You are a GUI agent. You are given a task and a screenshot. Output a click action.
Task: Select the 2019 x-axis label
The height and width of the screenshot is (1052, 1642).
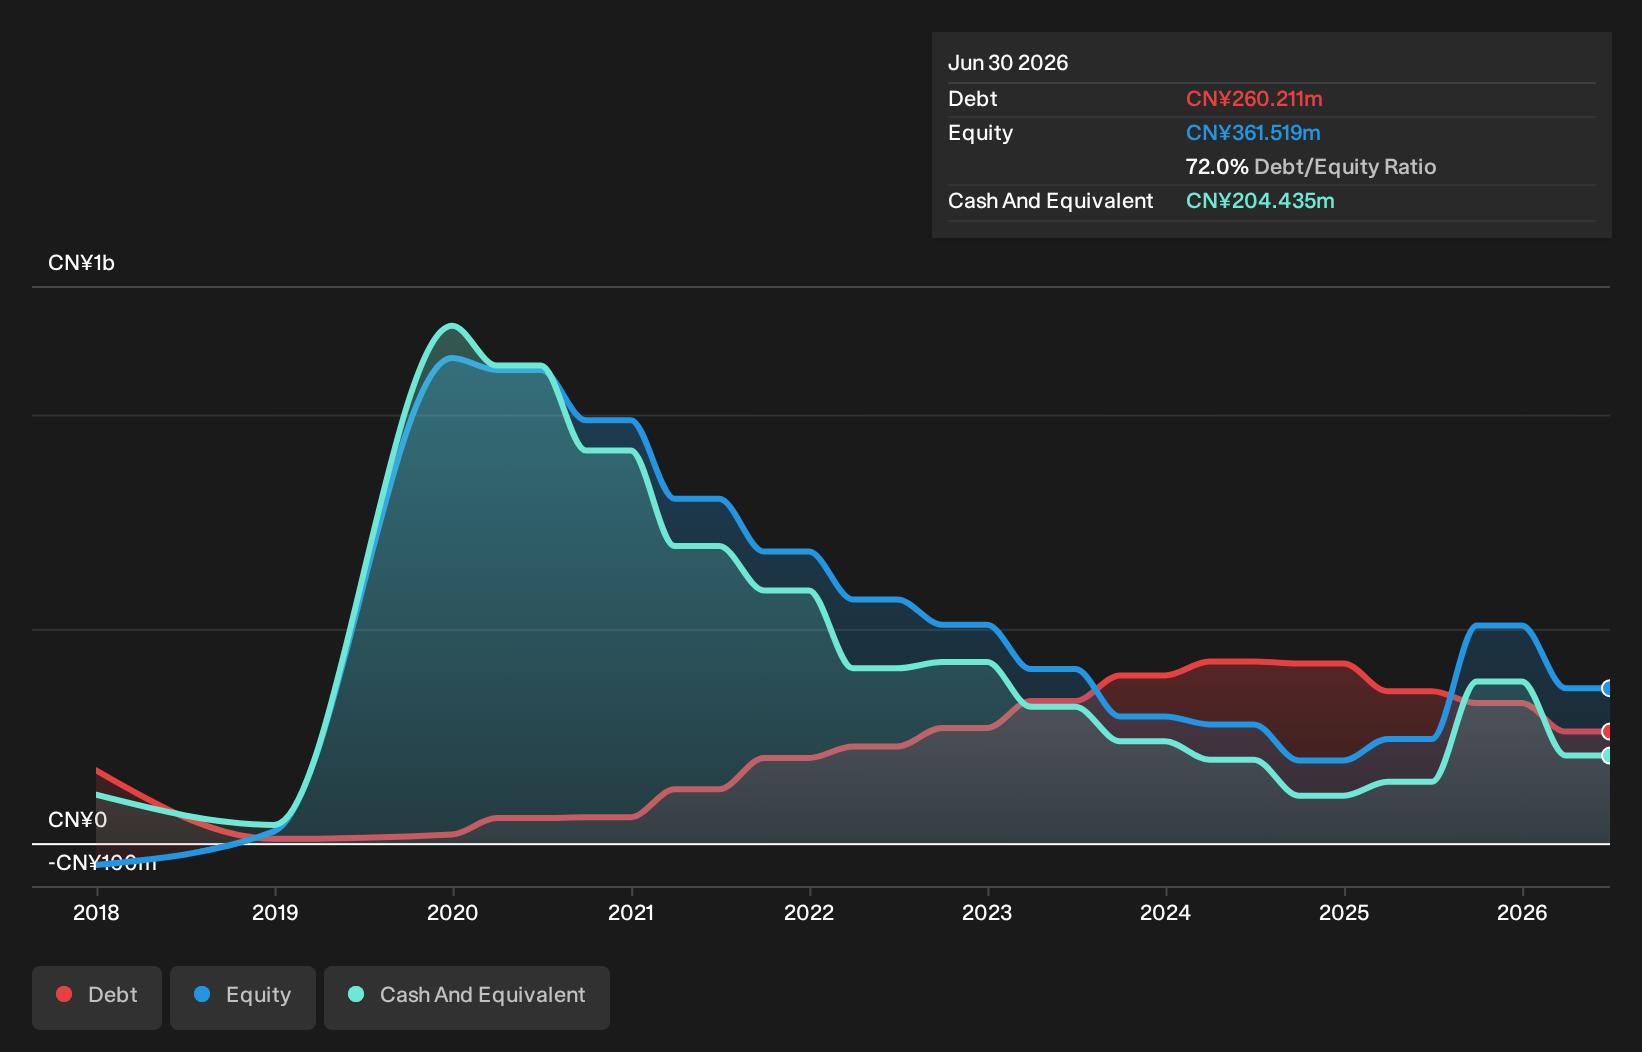click(275, 912)
